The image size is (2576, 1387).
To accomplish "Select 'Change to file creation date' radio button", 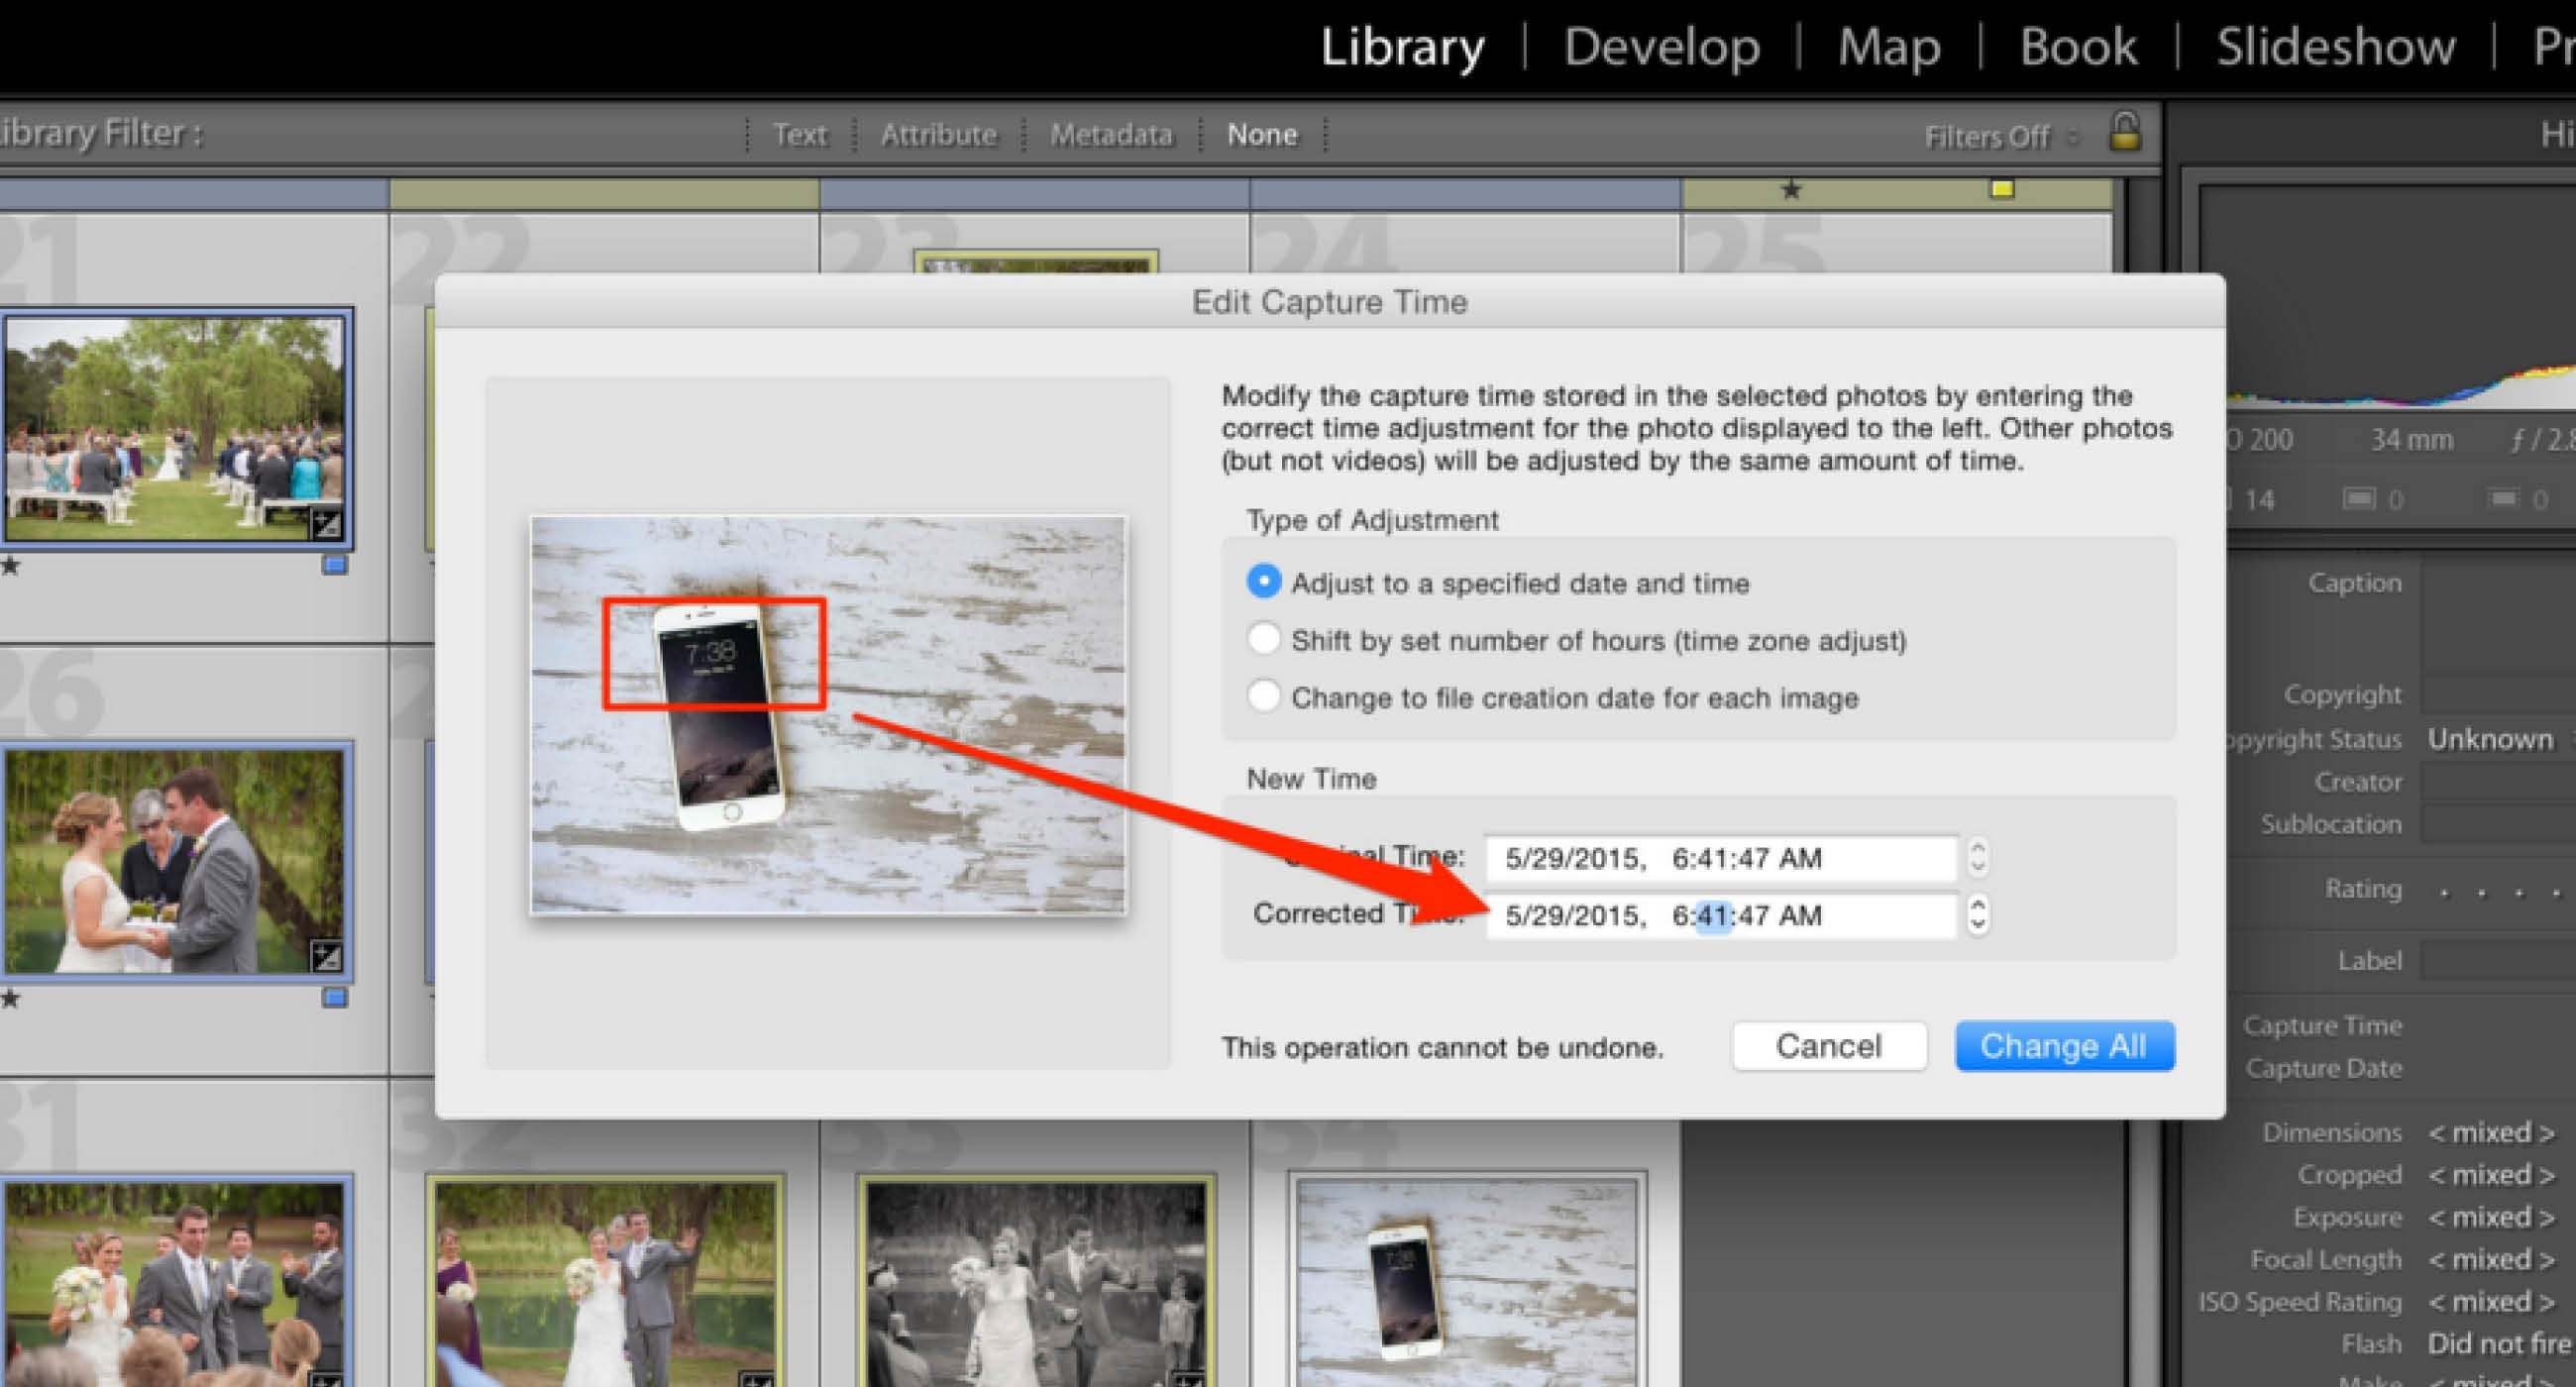I will (x=1262, y=698).
